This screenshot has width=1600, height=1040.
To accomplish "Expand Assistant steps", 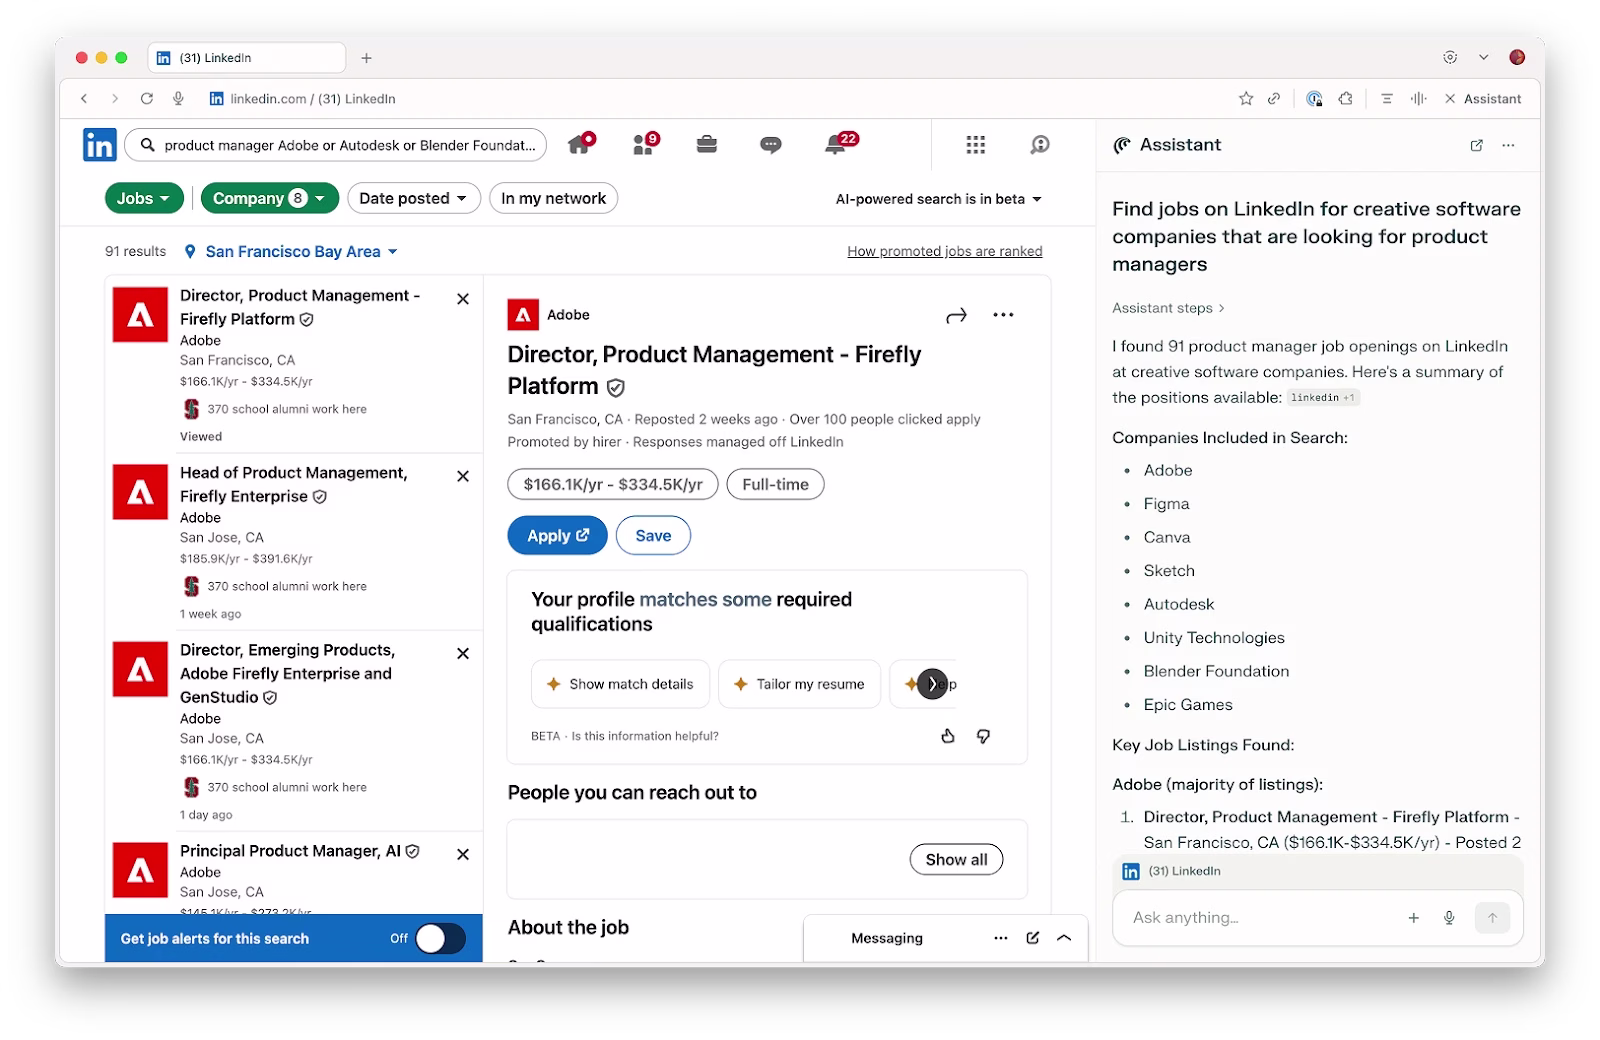I will point(1168,308).
